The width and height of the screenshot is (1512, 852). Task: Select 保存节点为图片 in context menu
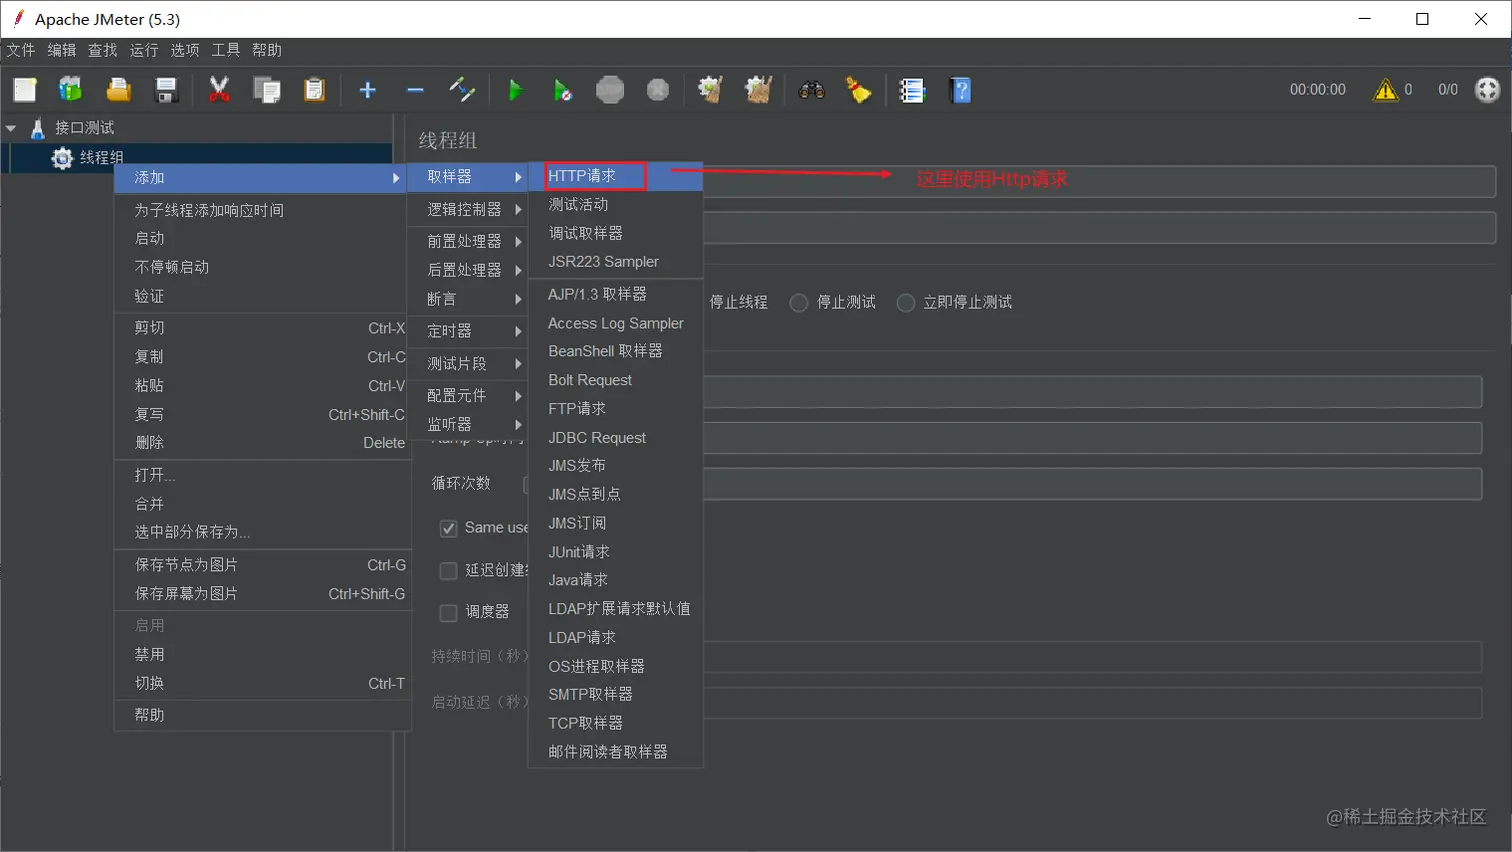click(x=263, y=565)
